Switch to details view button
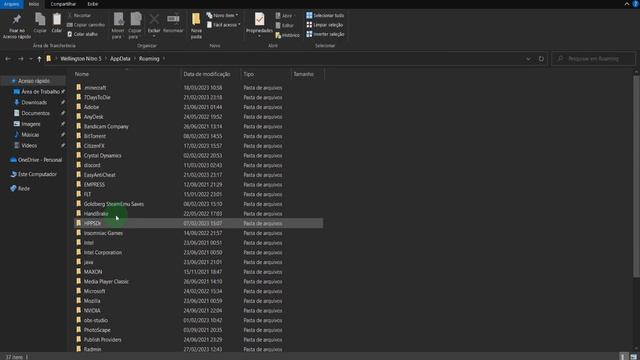 click(x=623, y=357)
